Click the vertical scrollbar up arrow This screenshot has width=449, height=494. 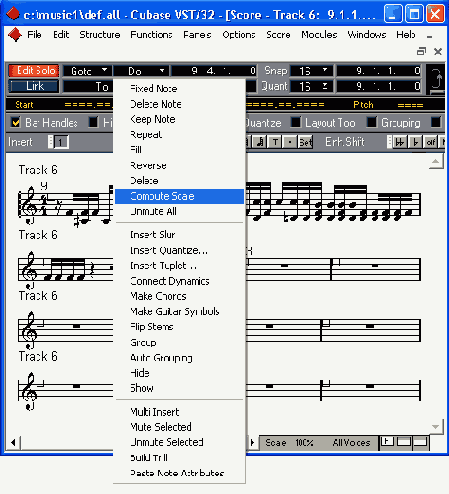[x=435, y=162]
